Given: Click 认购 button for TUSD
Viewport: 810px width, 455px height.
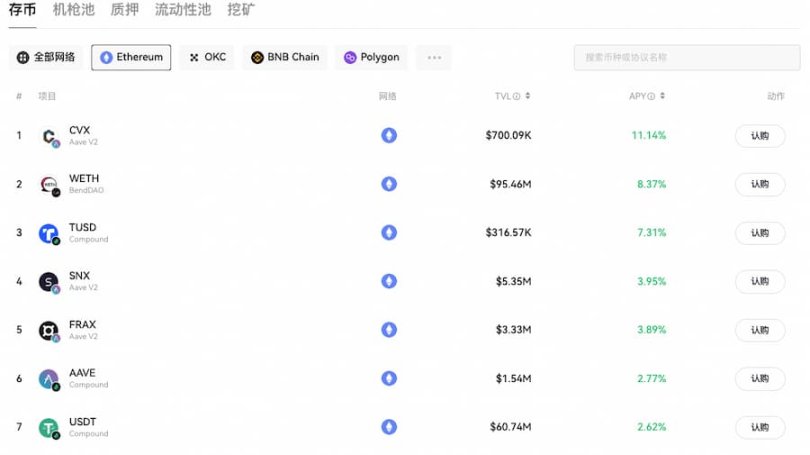Looking at the screenshot, I should (x=760, y=233).
